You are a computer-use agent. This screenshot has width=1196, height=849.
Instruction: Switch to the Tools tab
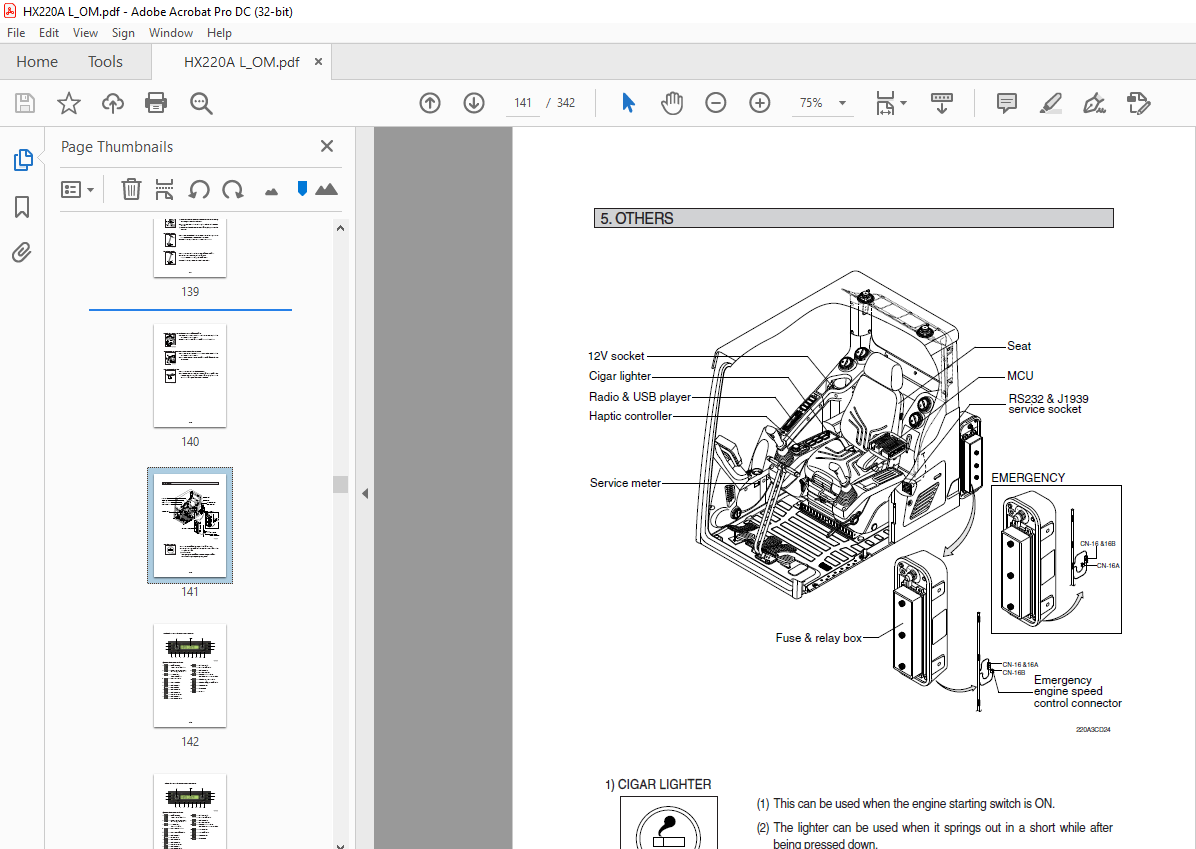(105, 62)
